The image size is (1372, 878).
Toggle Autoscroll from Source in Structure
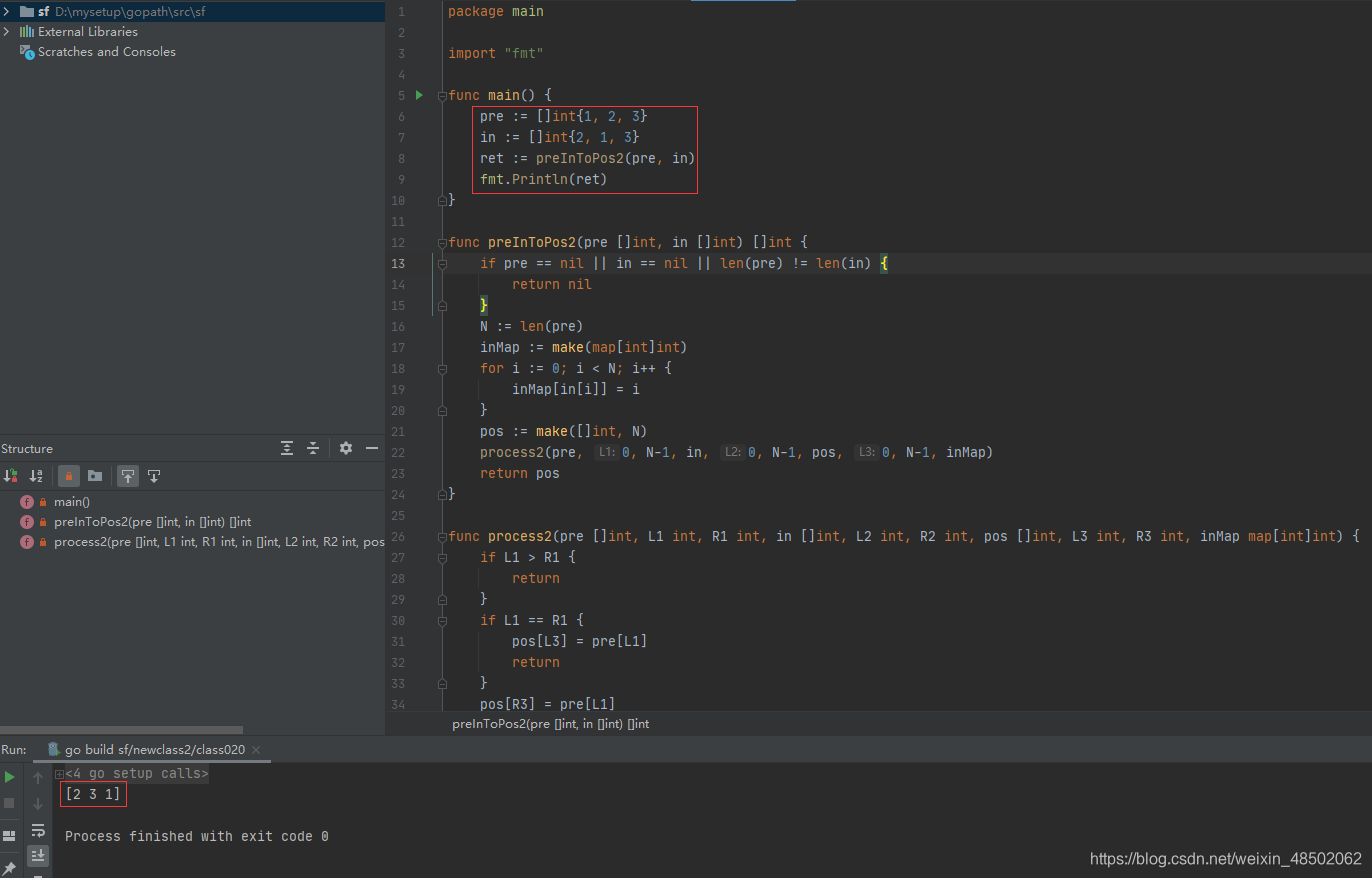(x=154, y=476)
